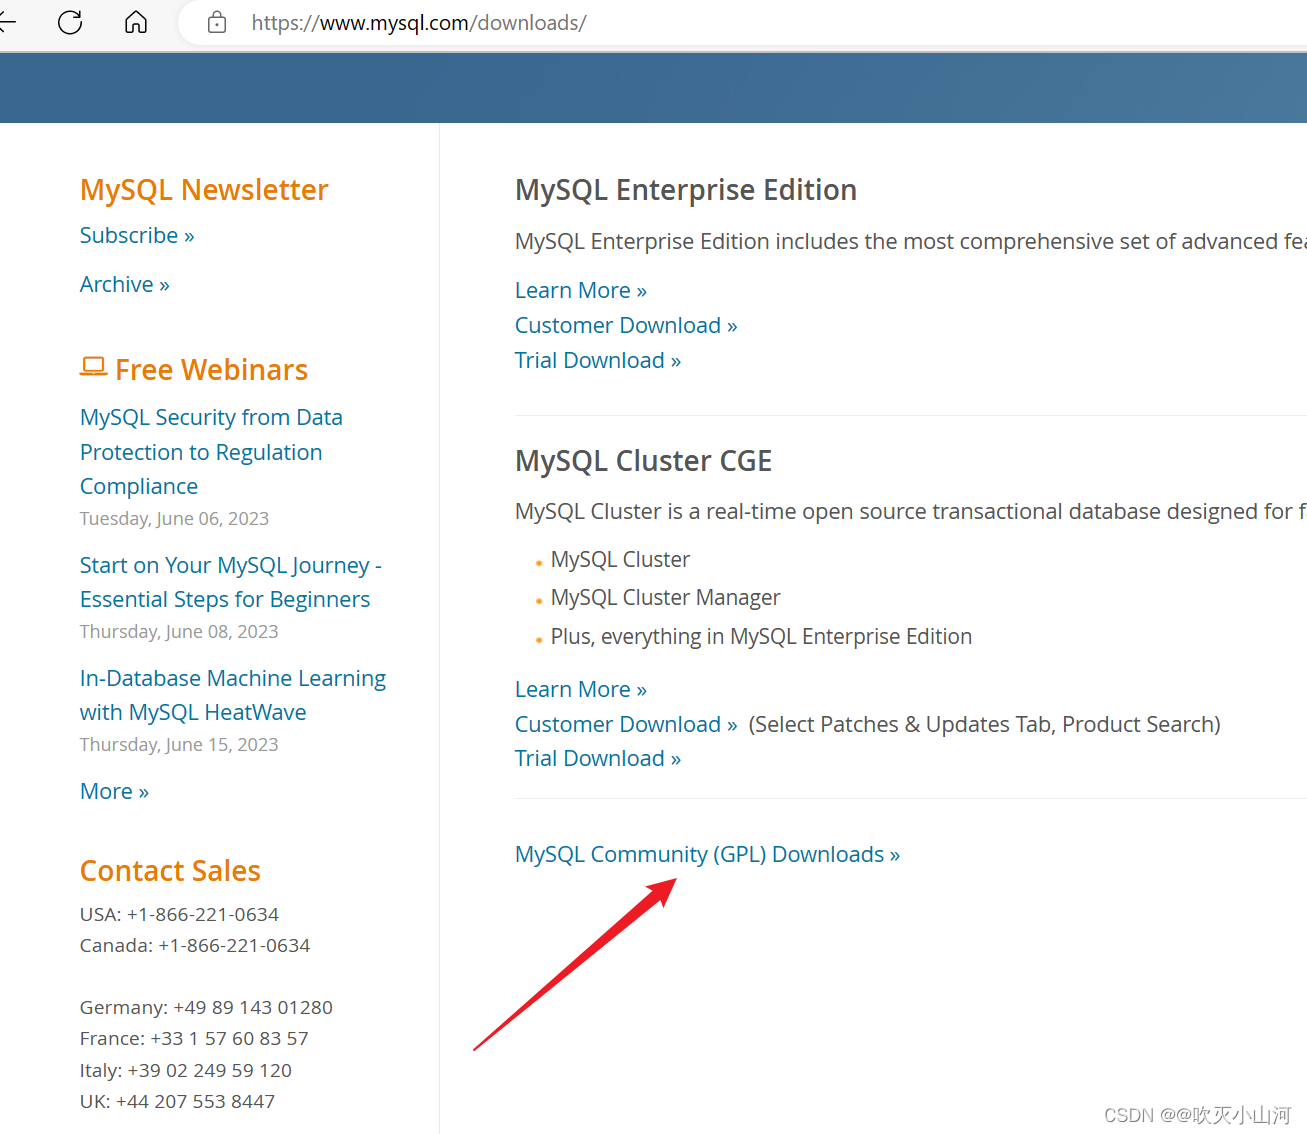Screen dimensions: 1307x1134
Task: Click the laptop icon beside Free Webinars
Action: click(93, 367)
